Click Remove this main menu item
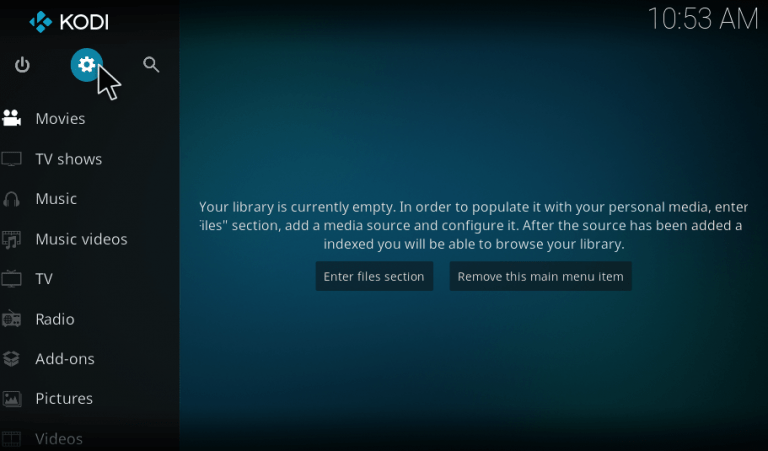The height and width of the screenshot is (451, 768). [x=540, y=277]
